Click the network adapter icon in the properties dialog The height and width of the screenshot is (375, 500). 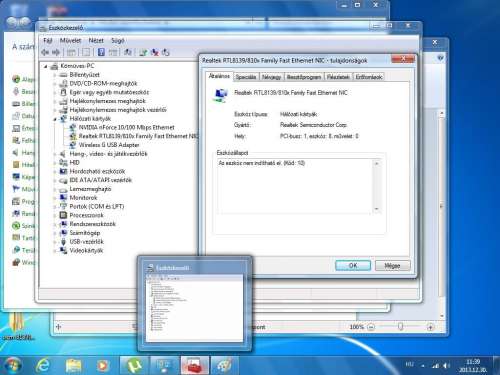pyautogui.click(x=220, y=95)
